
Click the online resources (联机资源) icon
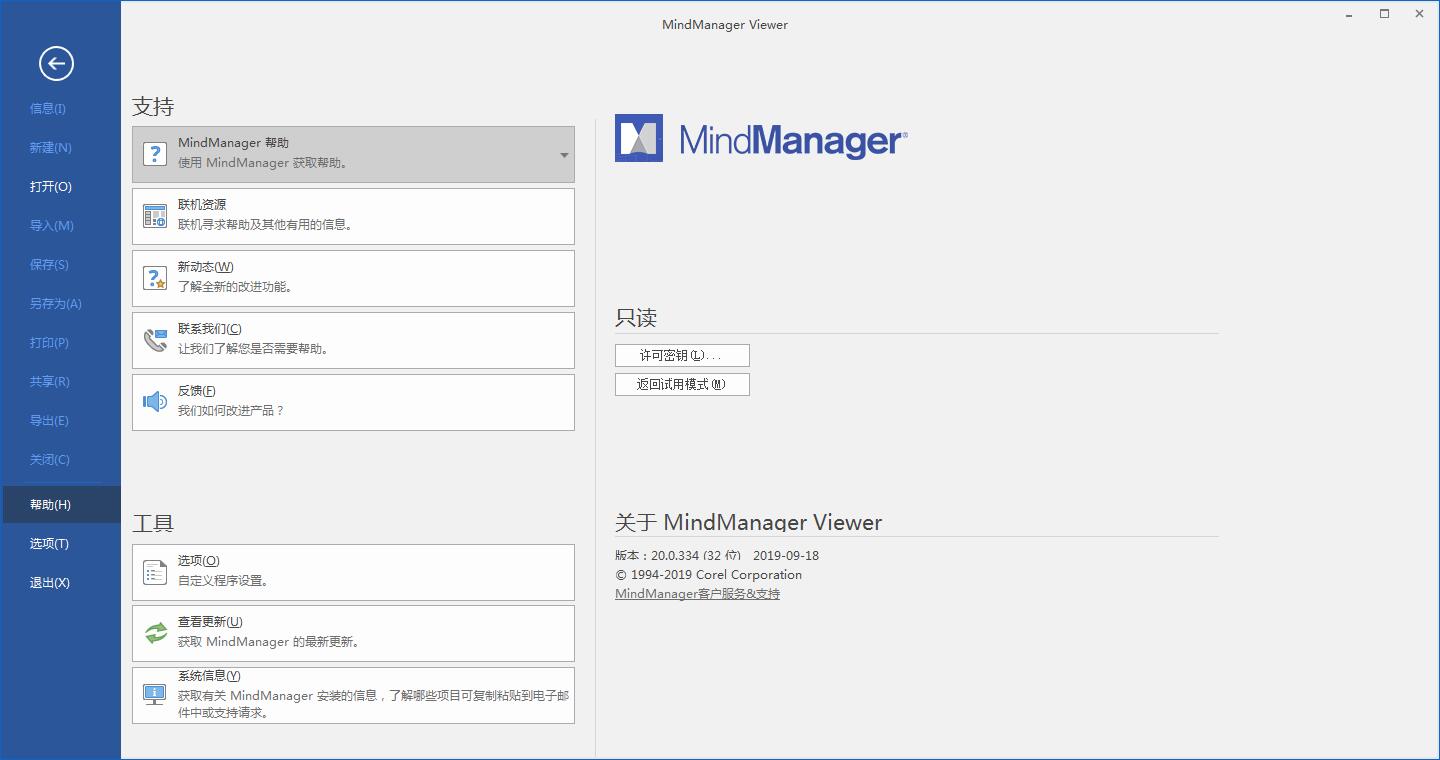154,216
